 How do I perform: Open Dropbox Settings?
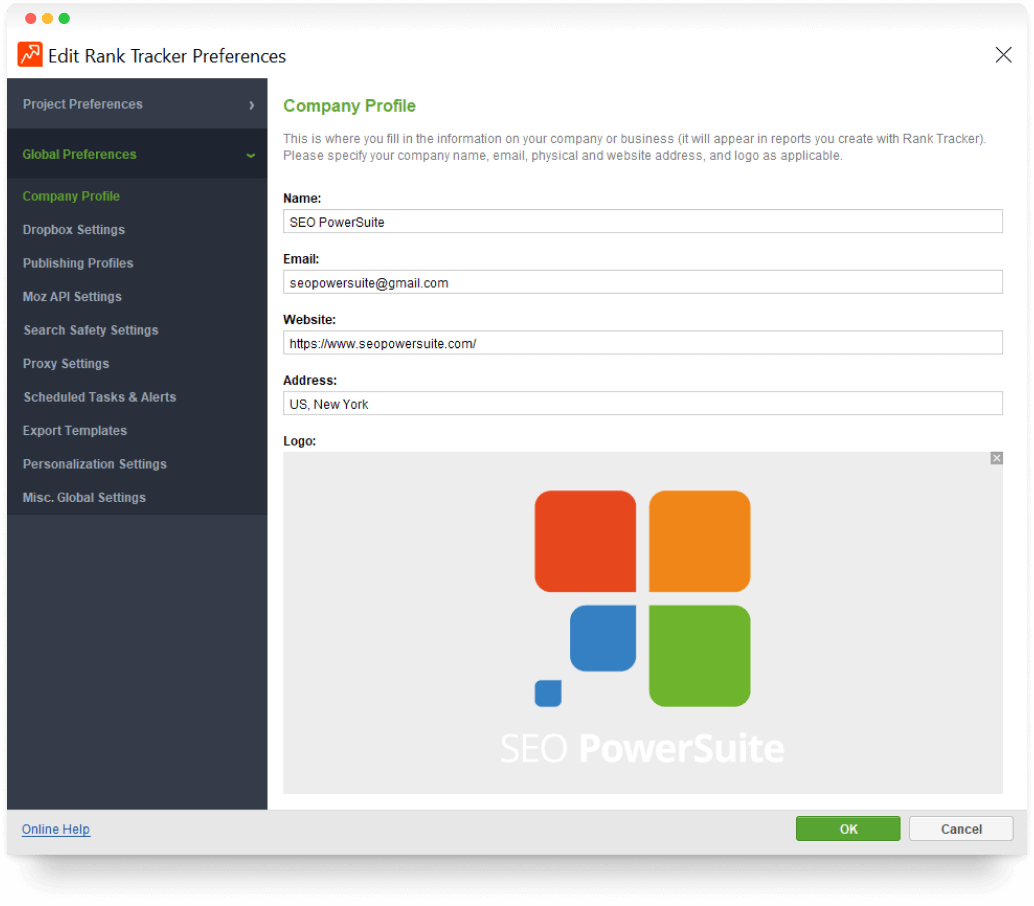pos(74,230)
